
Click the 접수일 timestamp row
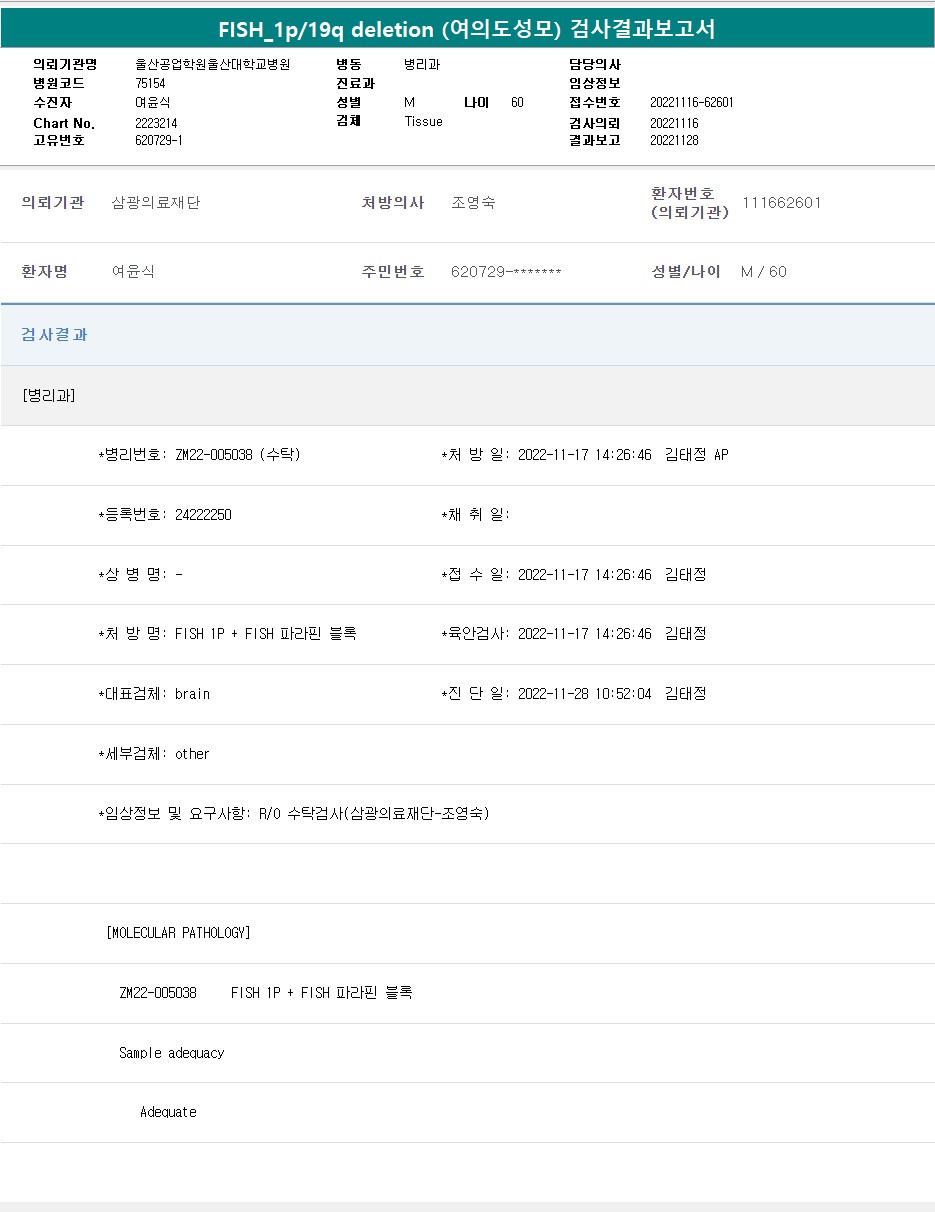tap(574, 575)
